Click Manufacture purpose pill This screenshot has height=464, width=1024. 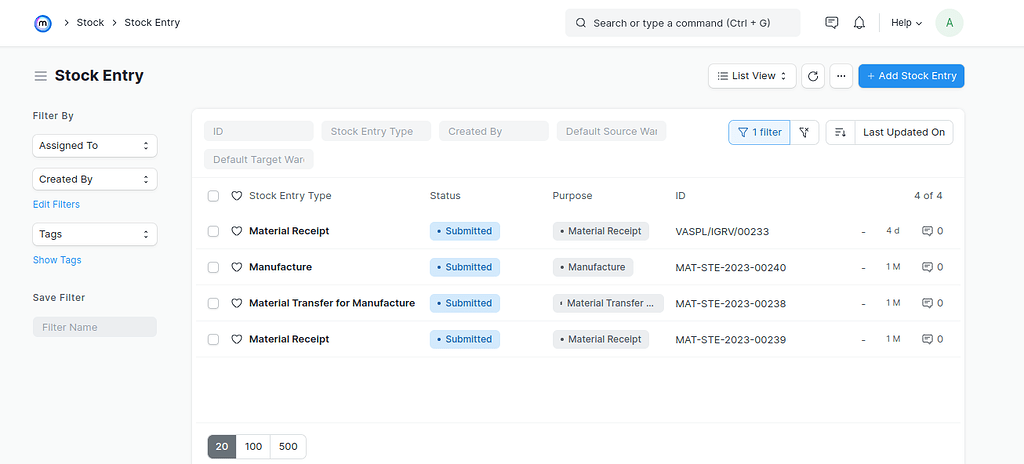click(593, 267)
